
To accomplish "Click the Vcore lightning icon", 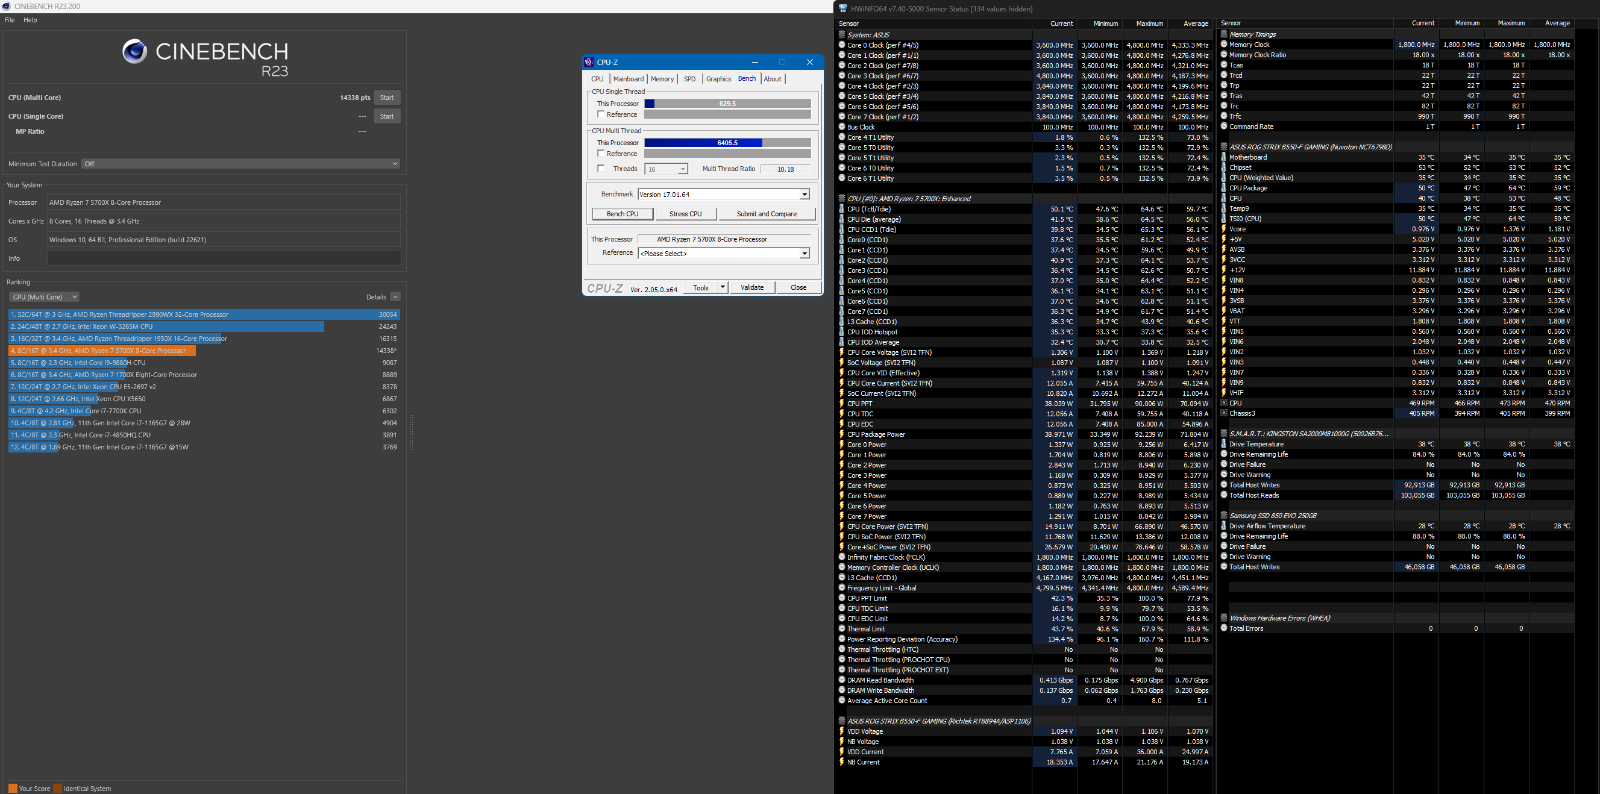I will tap(1224, 229).
